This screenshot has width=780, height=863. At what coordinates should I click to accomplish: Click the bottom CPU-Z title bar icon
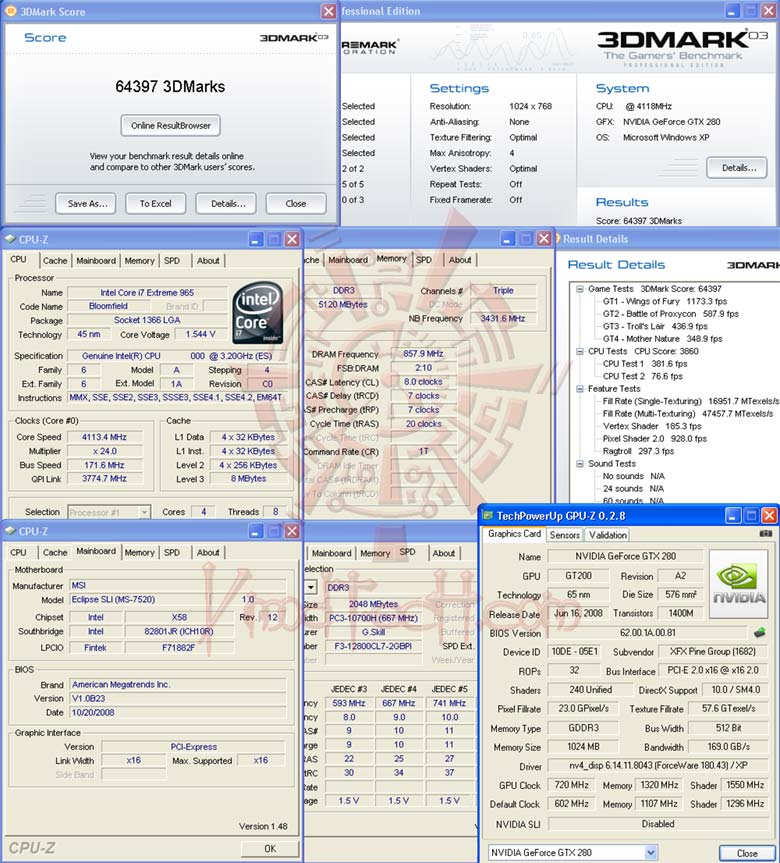pos(10,531)
